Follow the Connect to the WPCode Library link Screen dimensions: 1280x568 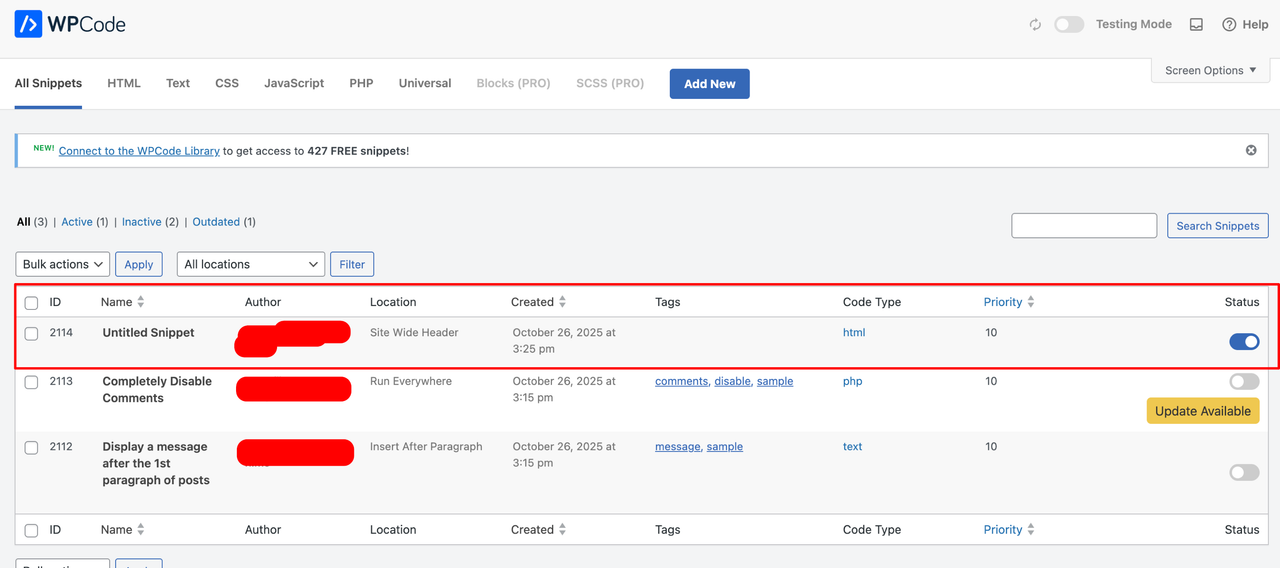139,151
